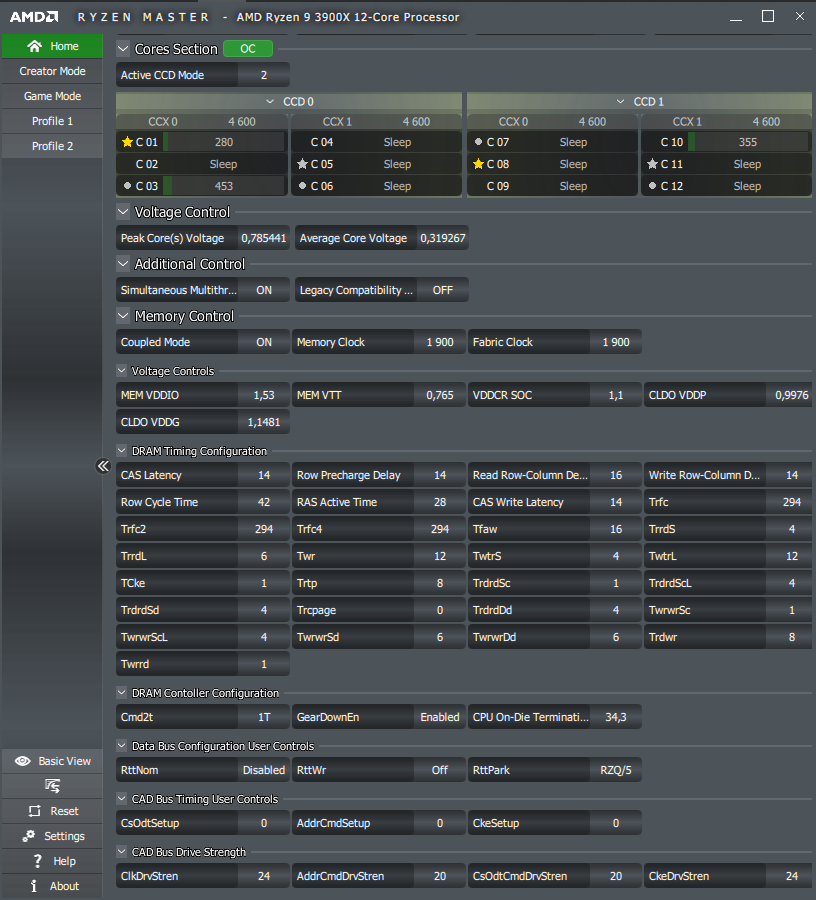Viewport: 816px width, 900px height.
Task: Open the Home tab
Action: coord(52,46)
